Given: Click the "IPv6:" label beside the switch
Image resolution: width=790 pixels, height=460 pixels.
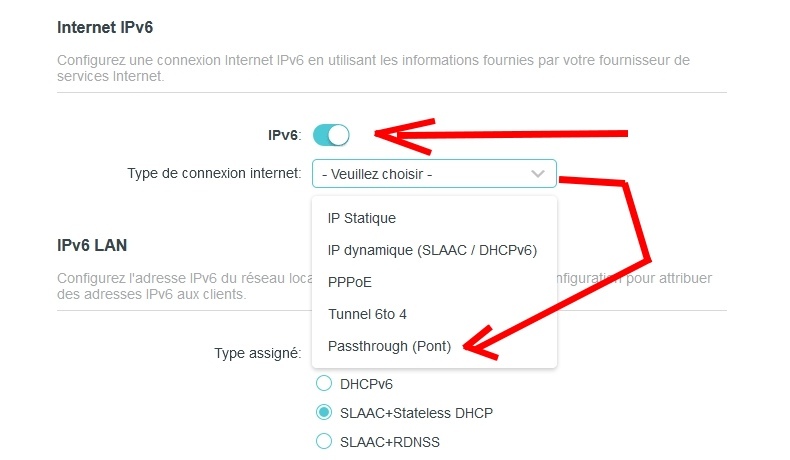Looking at the screenshot, I should tap(284, 135).
